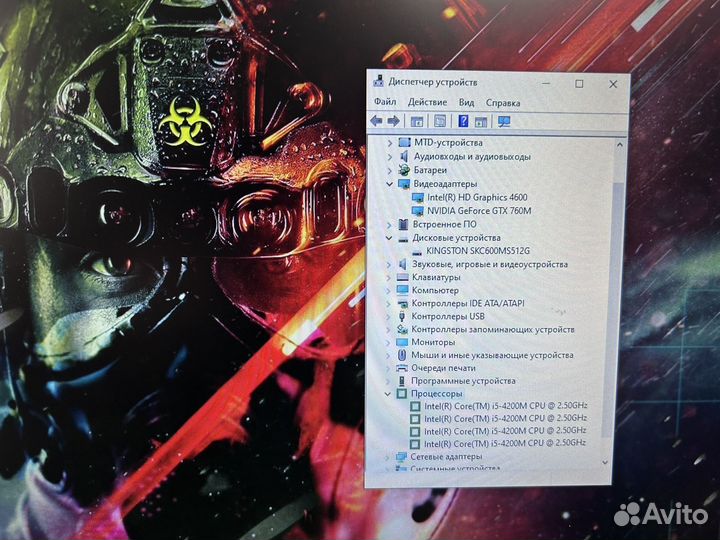
Task: Select the Мониторы label
Action: 433,342
